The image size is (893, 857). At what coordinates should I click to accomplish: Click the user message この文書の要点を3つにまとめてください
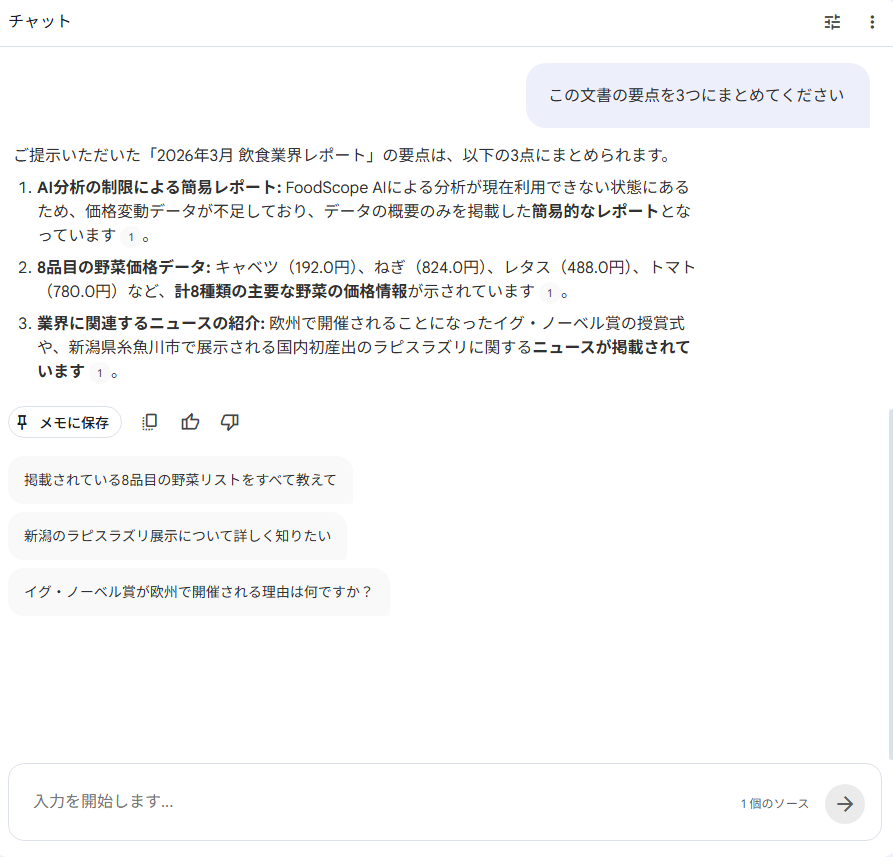tap(697, 95)
